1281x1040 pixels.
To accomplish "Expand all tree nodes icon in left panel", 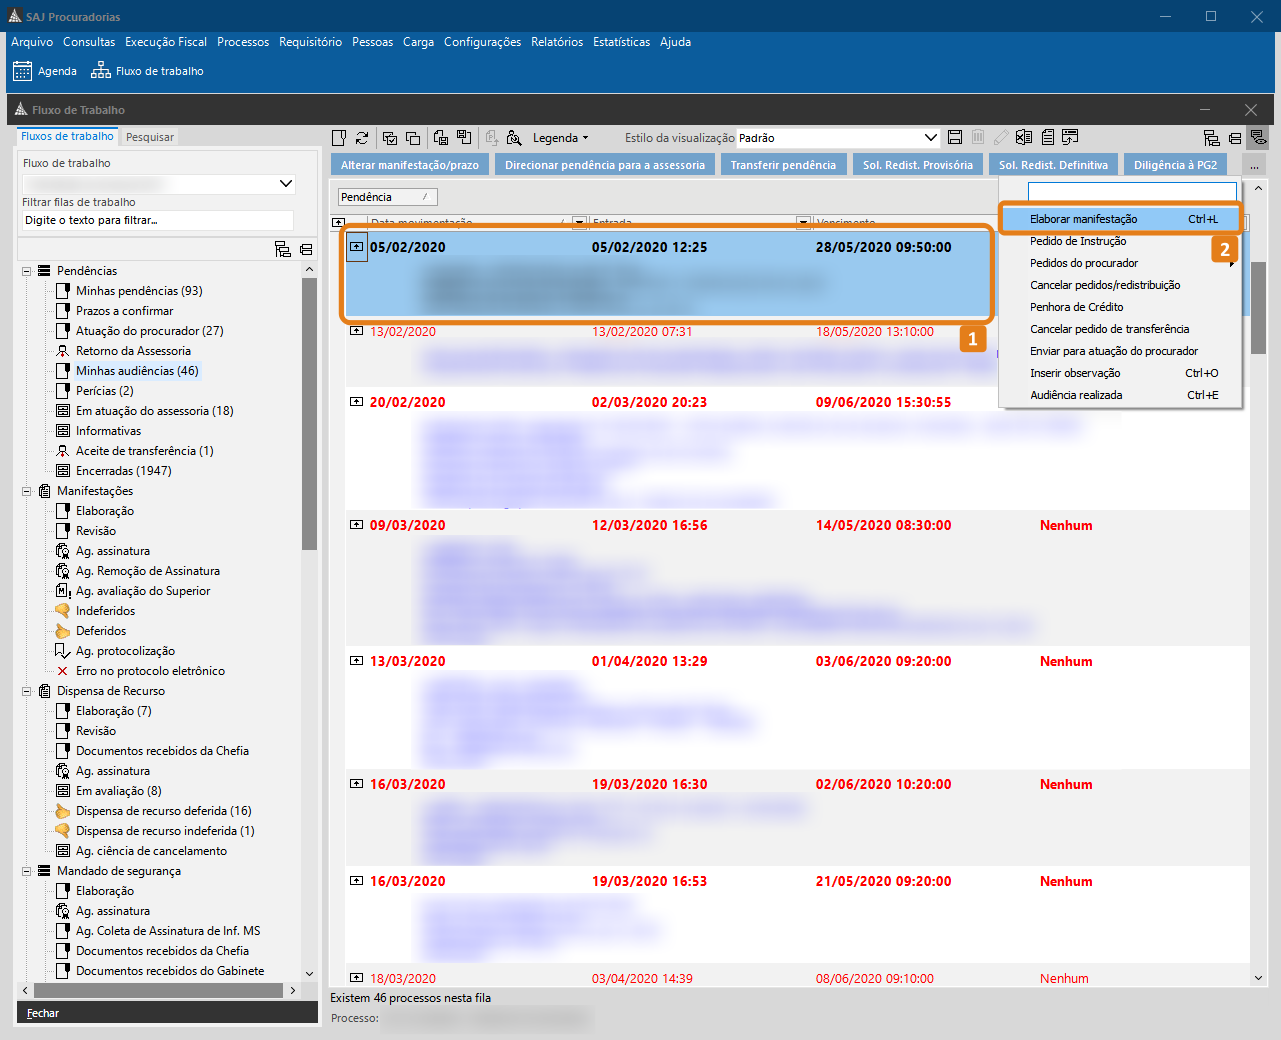I will click(x=283, y=249).
